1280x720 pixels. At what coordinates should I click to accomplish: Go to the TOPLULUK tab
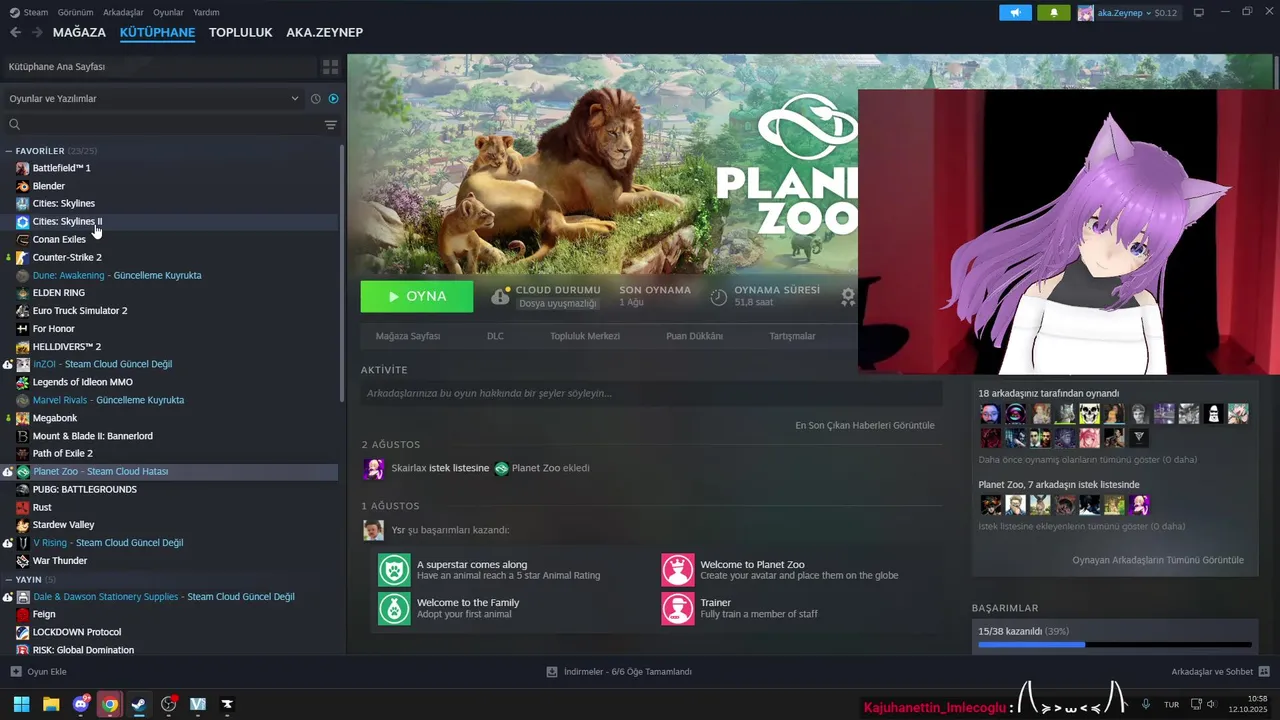(x=240, y=32)
